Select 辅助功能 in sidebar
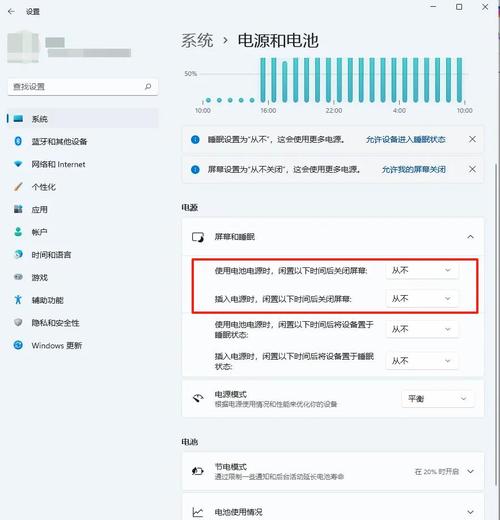500x520 pixels. point(83,300)
